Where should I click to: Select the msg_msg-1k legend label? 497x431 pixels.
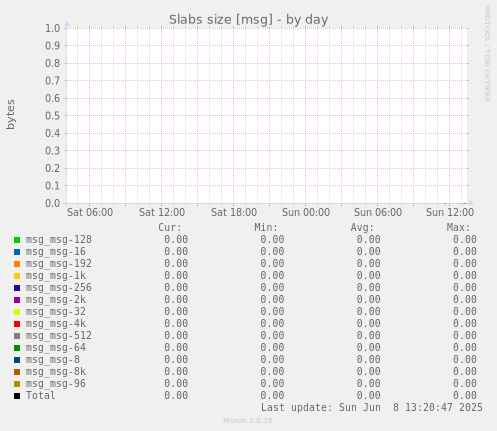coord(56,276)
